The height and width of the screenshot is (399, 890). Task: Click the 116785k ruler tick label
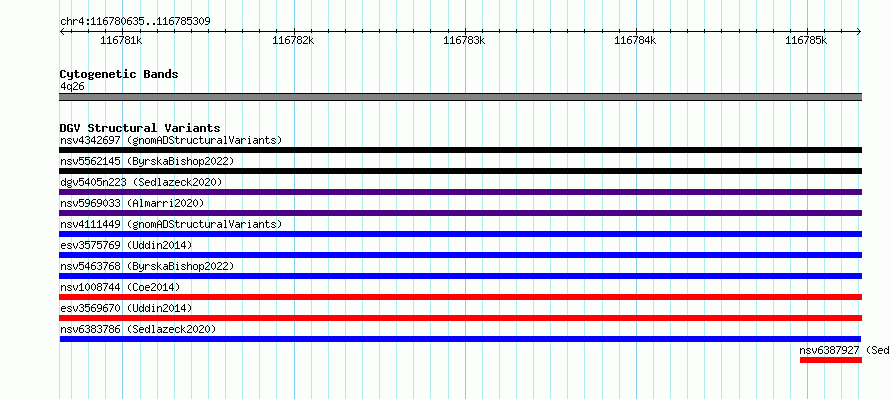806,40
